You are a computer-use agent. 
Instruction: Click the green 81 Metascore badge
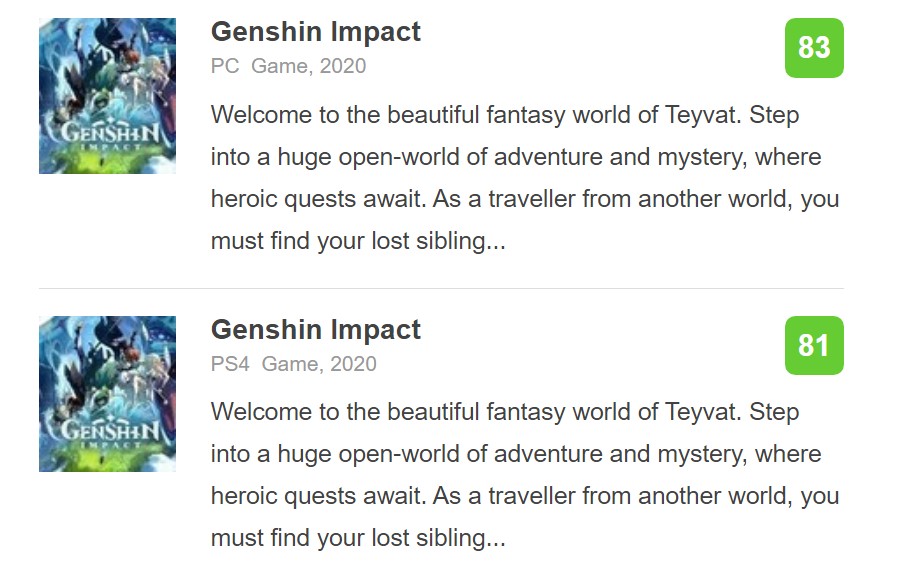[x=815, y=345]
